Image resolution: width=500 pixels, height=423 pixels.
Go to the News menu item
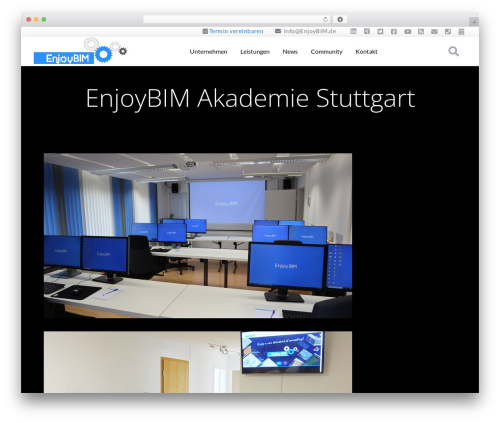click(290, 52)
